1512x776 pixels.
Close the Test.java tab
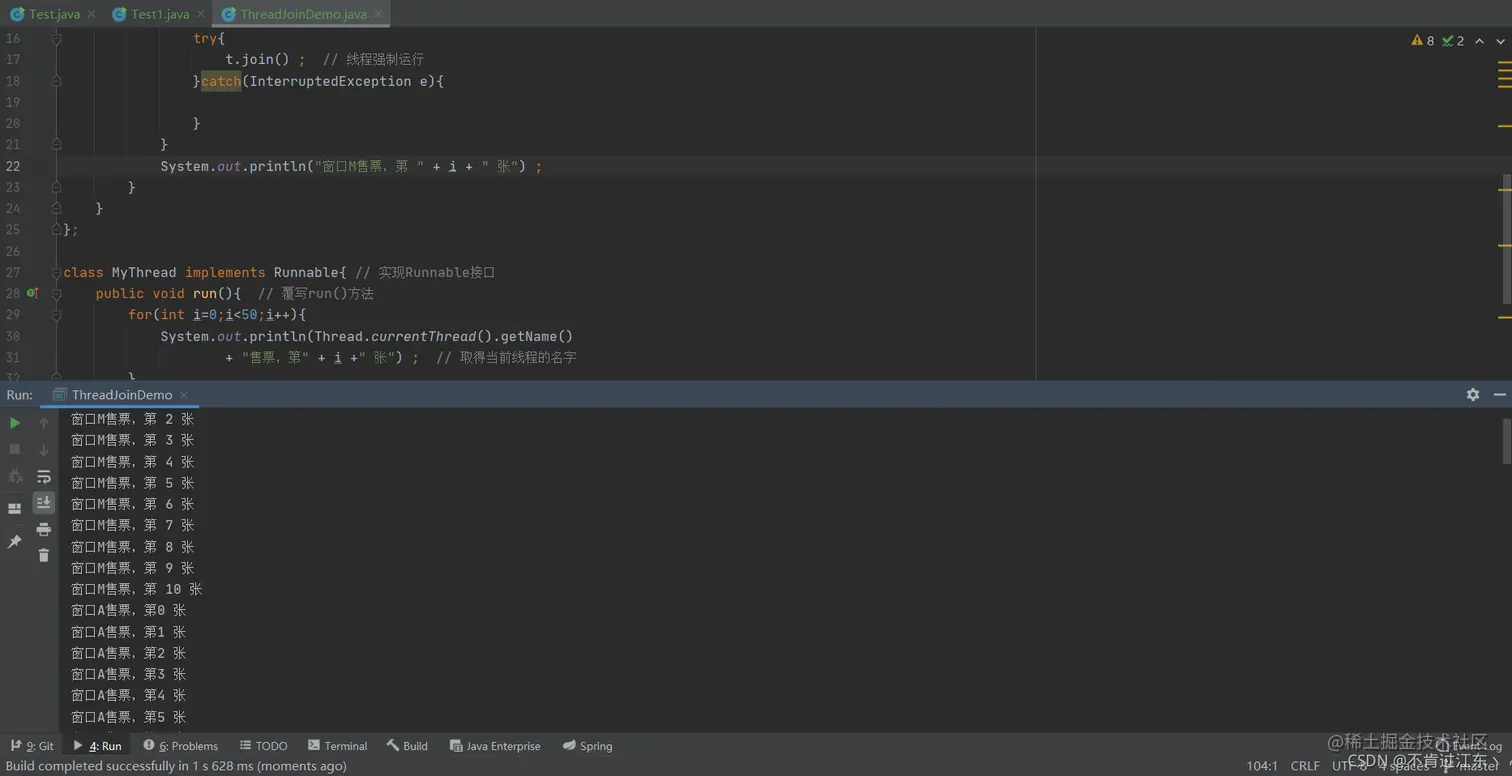[x=91, y=14]
